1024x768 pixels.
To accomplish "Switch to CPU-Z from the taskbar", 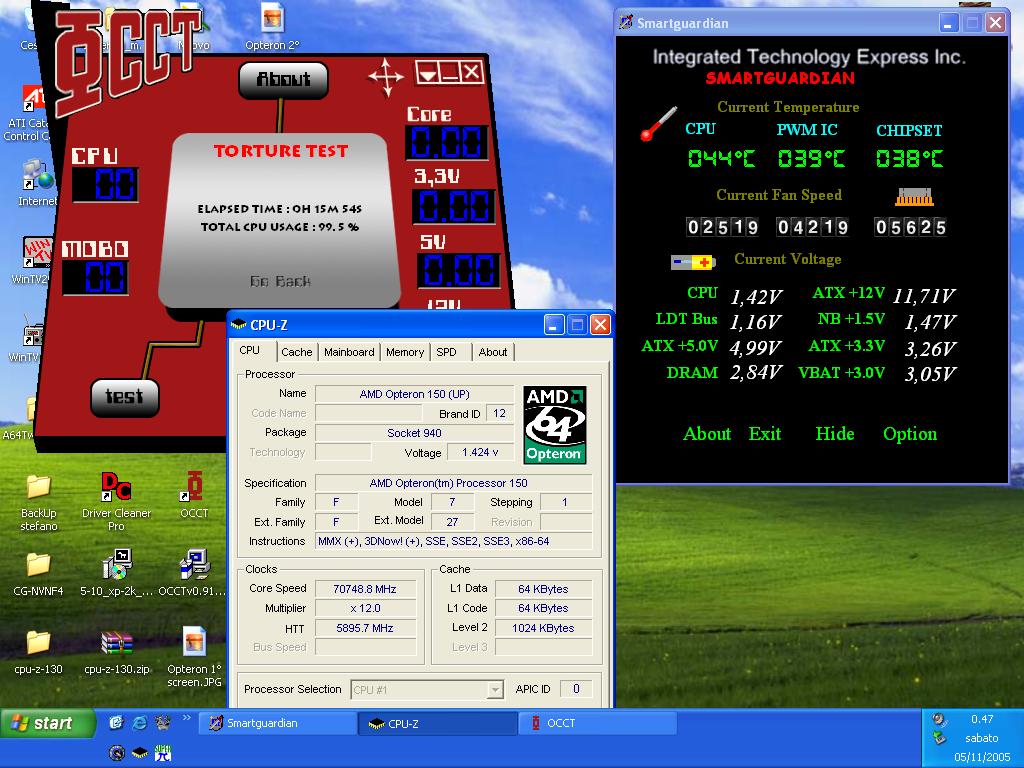I will tap(438, 723).
